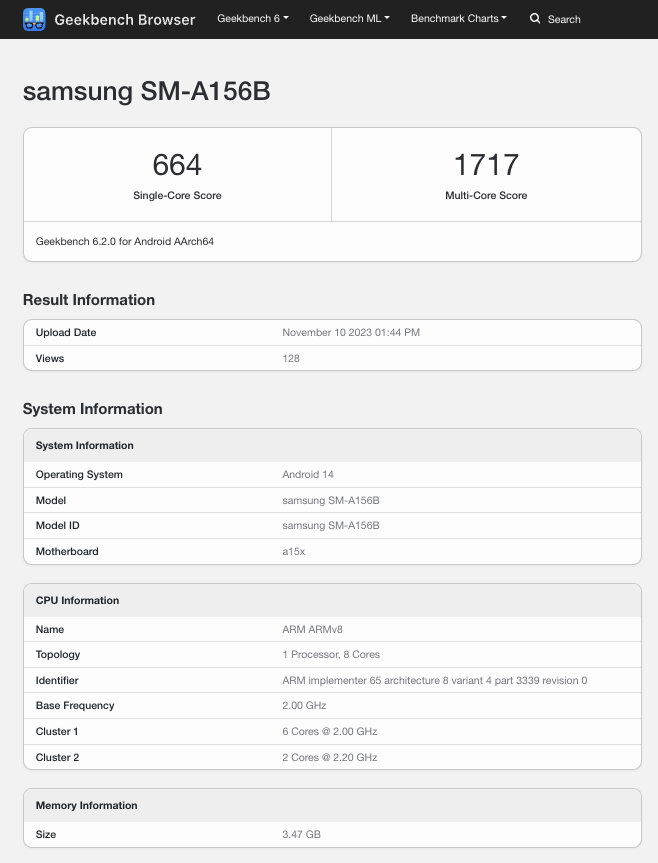Click the search magnifier icon
The height and width of the screenshot is (863, 658).
535,19
